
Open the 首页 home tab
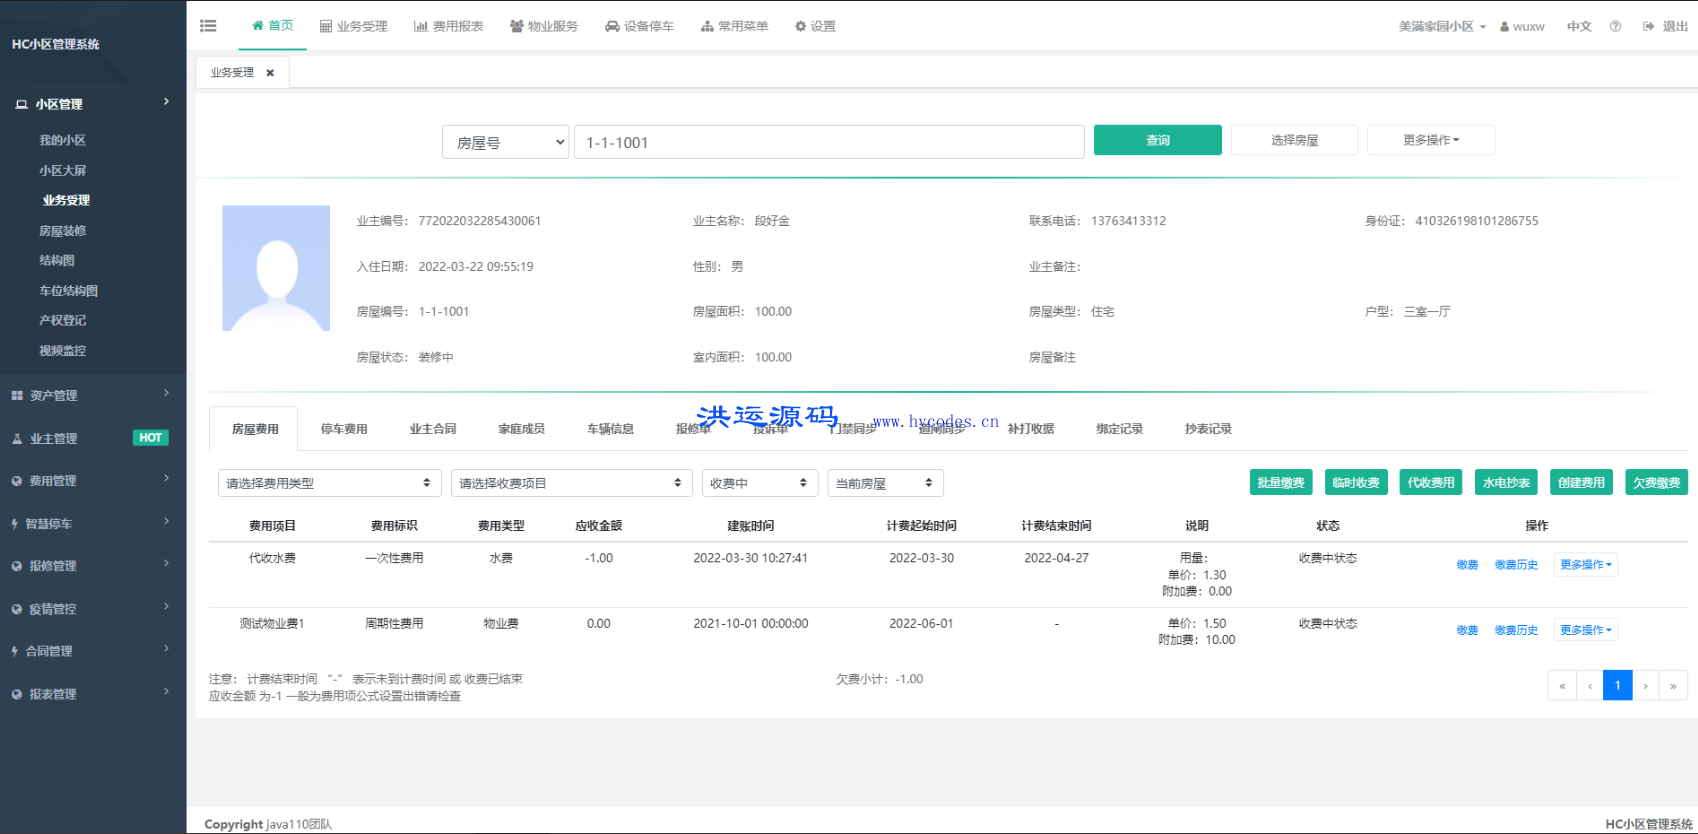[x=272, y=26]
